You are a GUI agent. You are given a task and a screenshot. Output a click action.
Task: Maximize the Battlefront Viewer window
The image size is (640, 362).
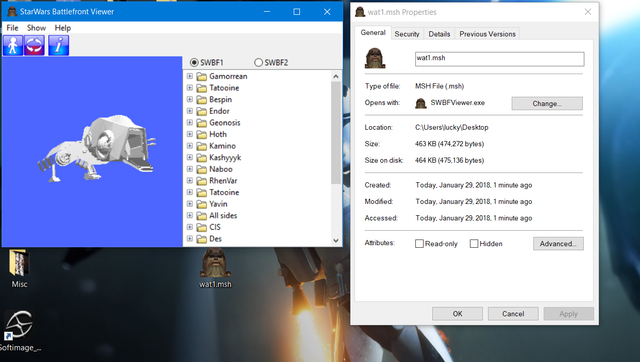tap(297, 11)
